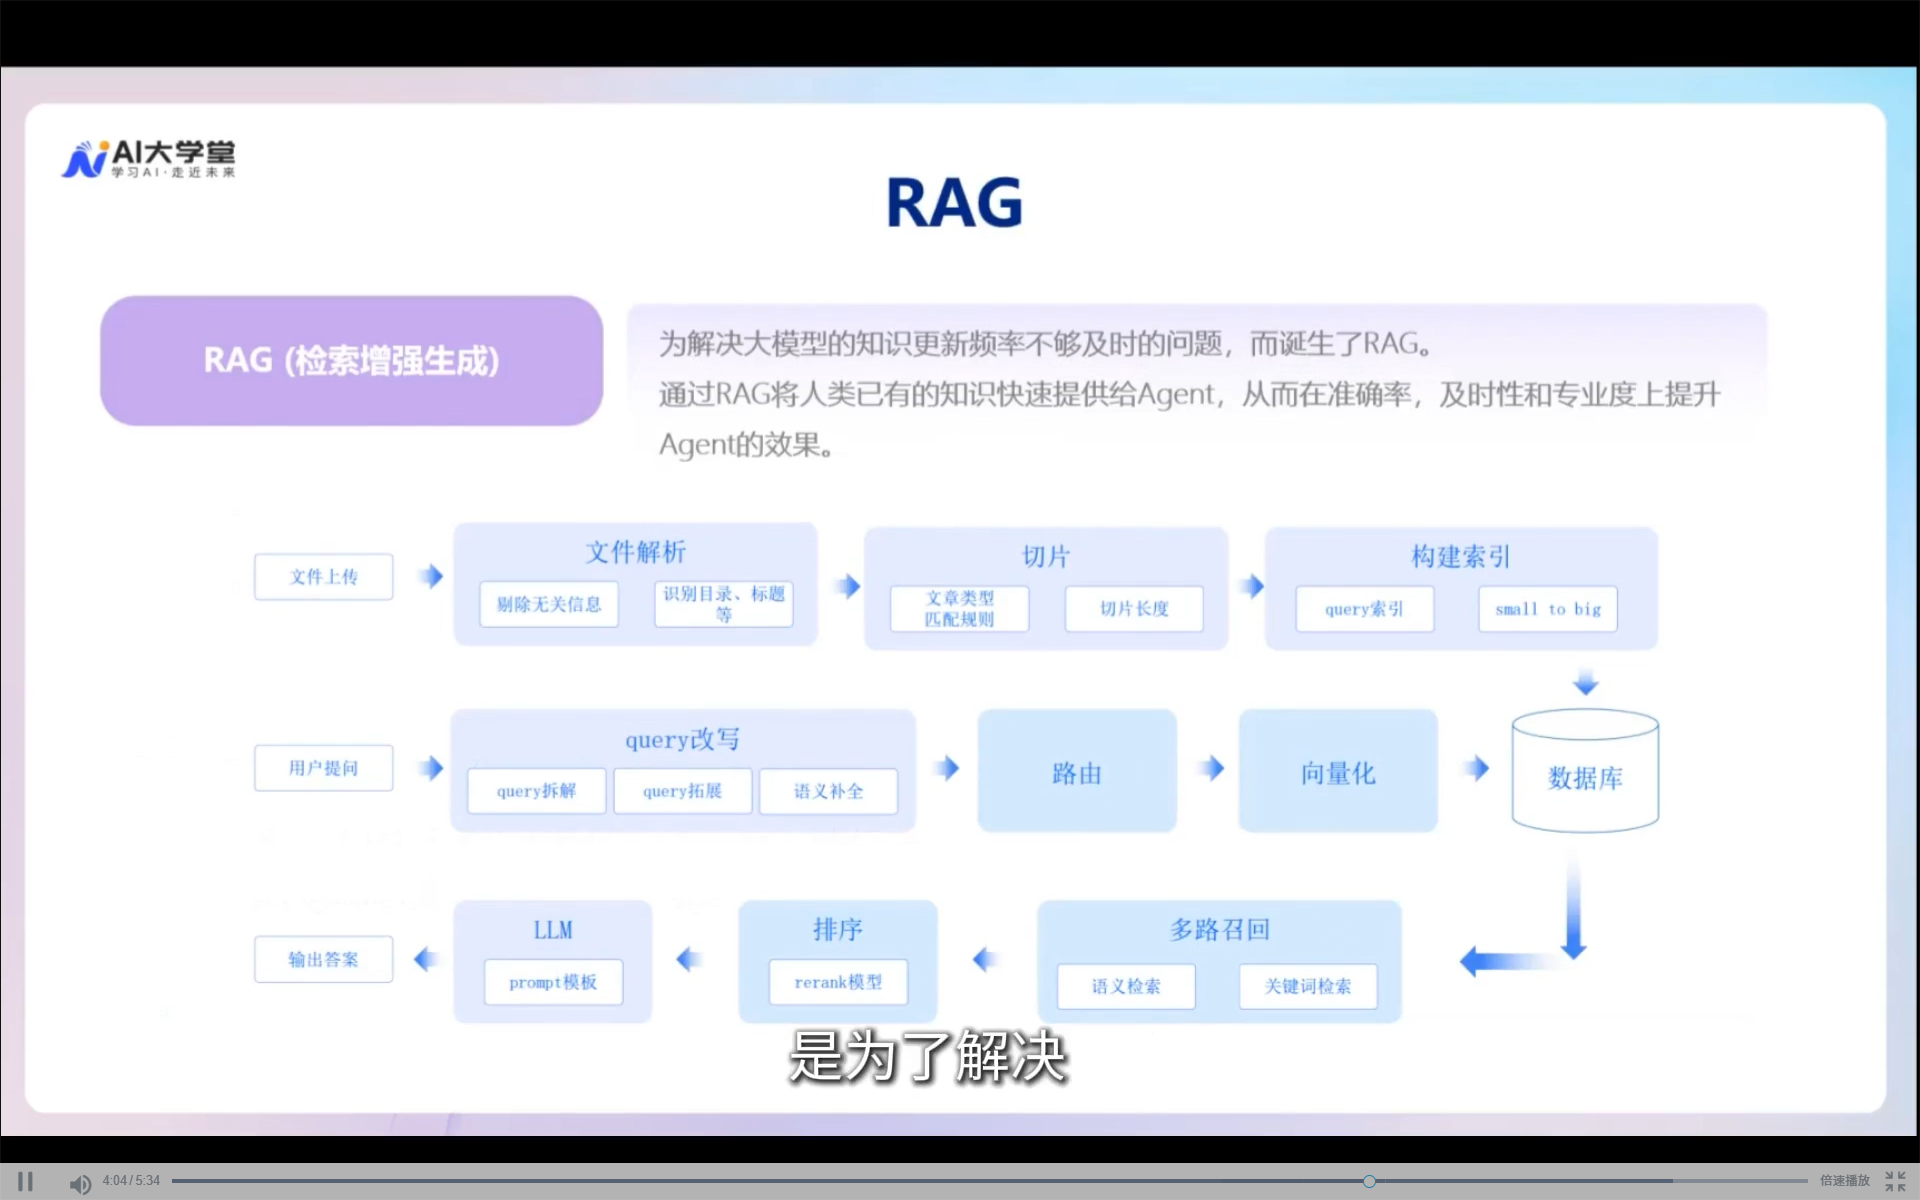The image size is (1920, 1200).
Task: Click the video progress slider handle
Action: (1369, 1181)
